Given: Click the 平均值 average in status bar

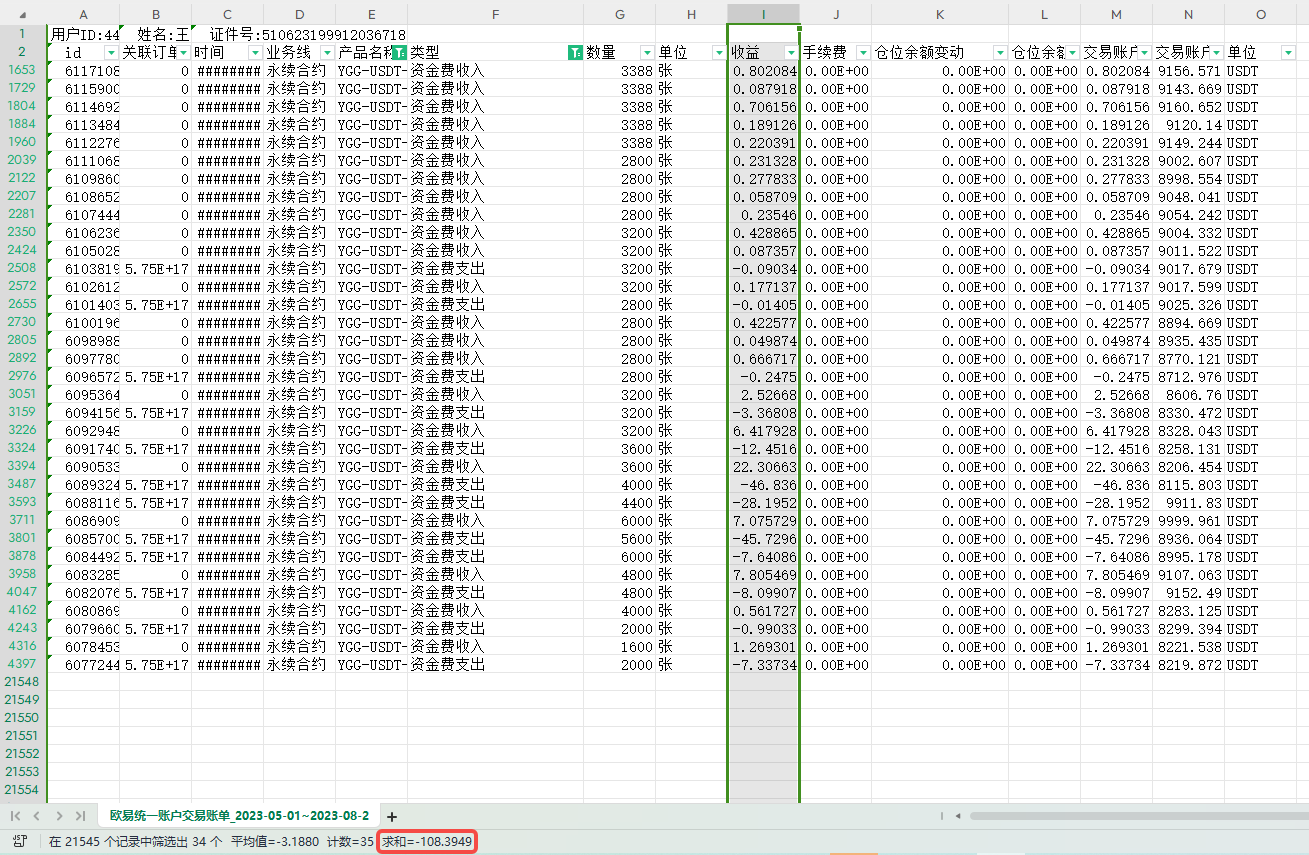Looking at the screenshot, I should click(275, 842).
